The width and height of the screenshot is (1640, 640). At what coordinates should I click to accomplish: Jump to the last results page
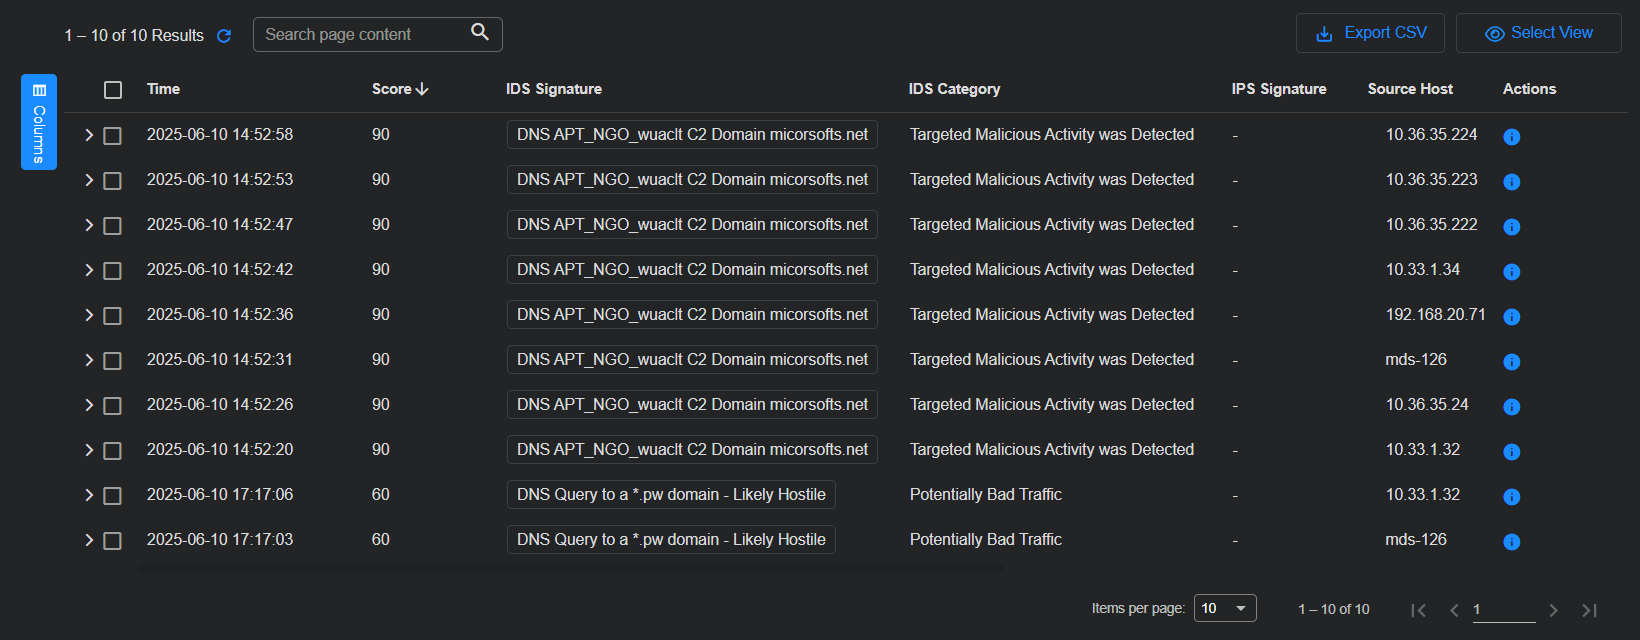coord(1589,610)
